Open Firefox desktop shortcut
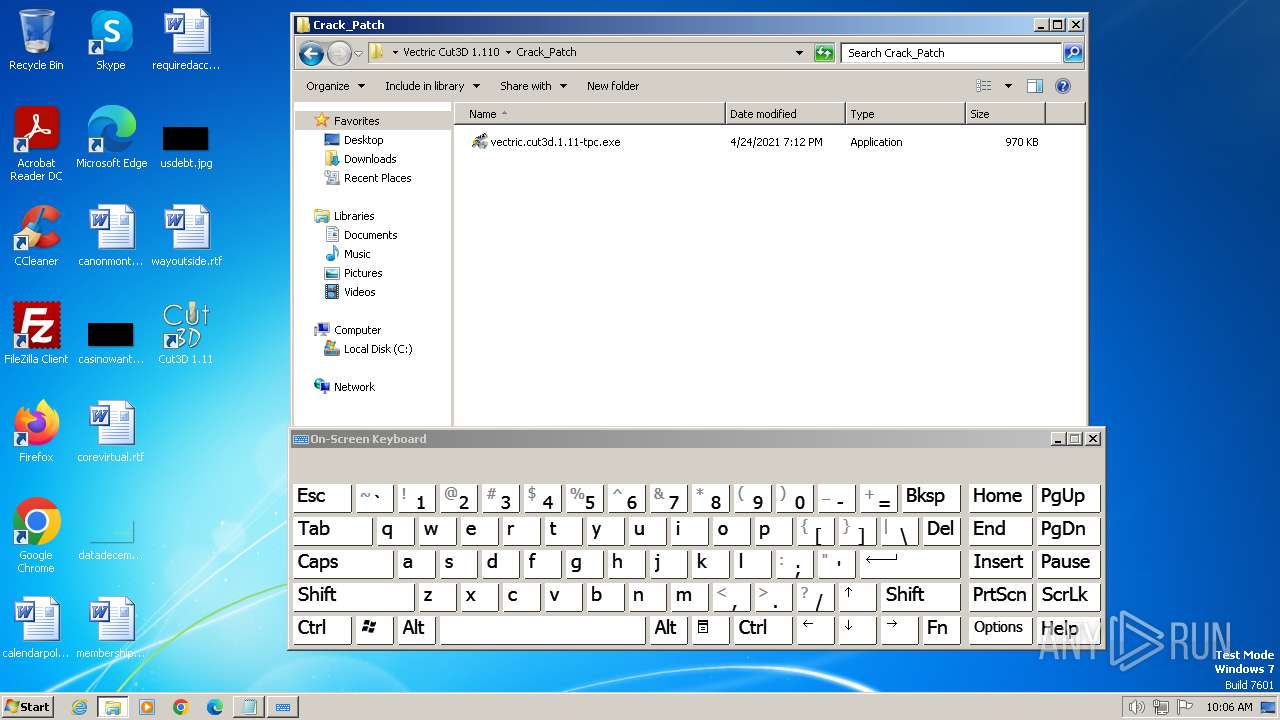This screenshot has width=1280, height=720. [x=36, y=432]
